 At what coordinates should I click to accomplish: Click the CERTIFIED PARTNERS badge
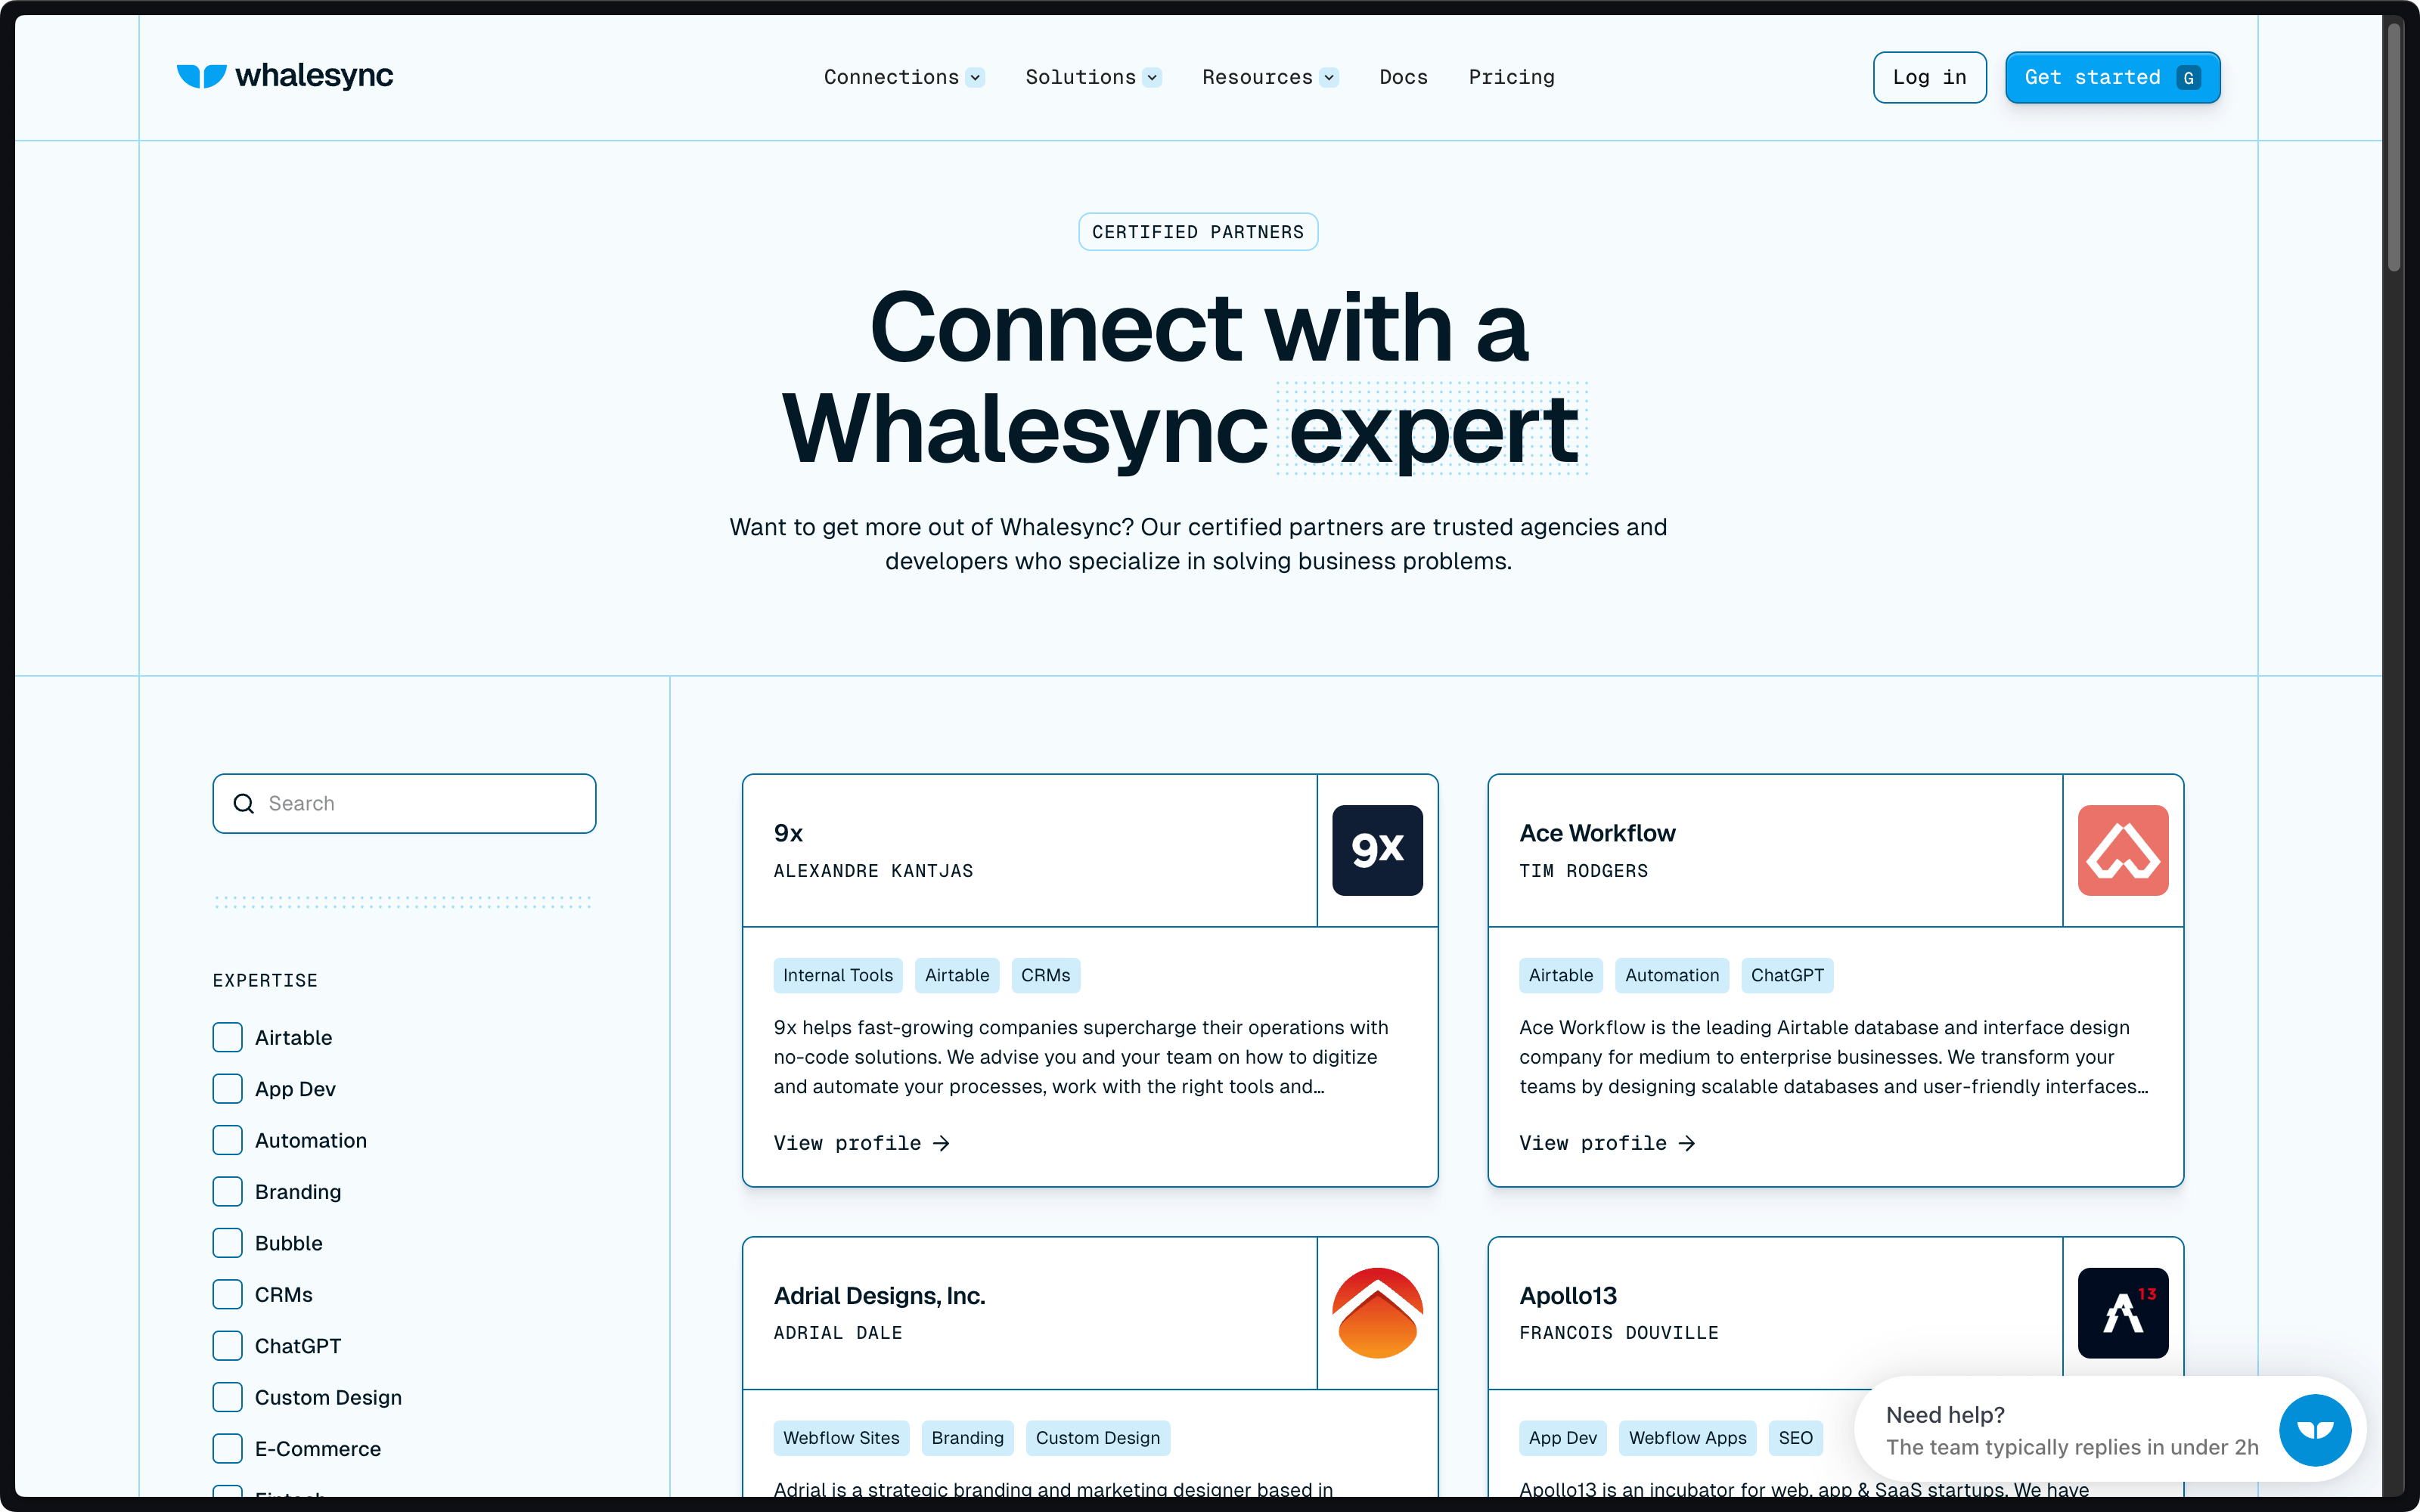click(x=1198, y=232)
